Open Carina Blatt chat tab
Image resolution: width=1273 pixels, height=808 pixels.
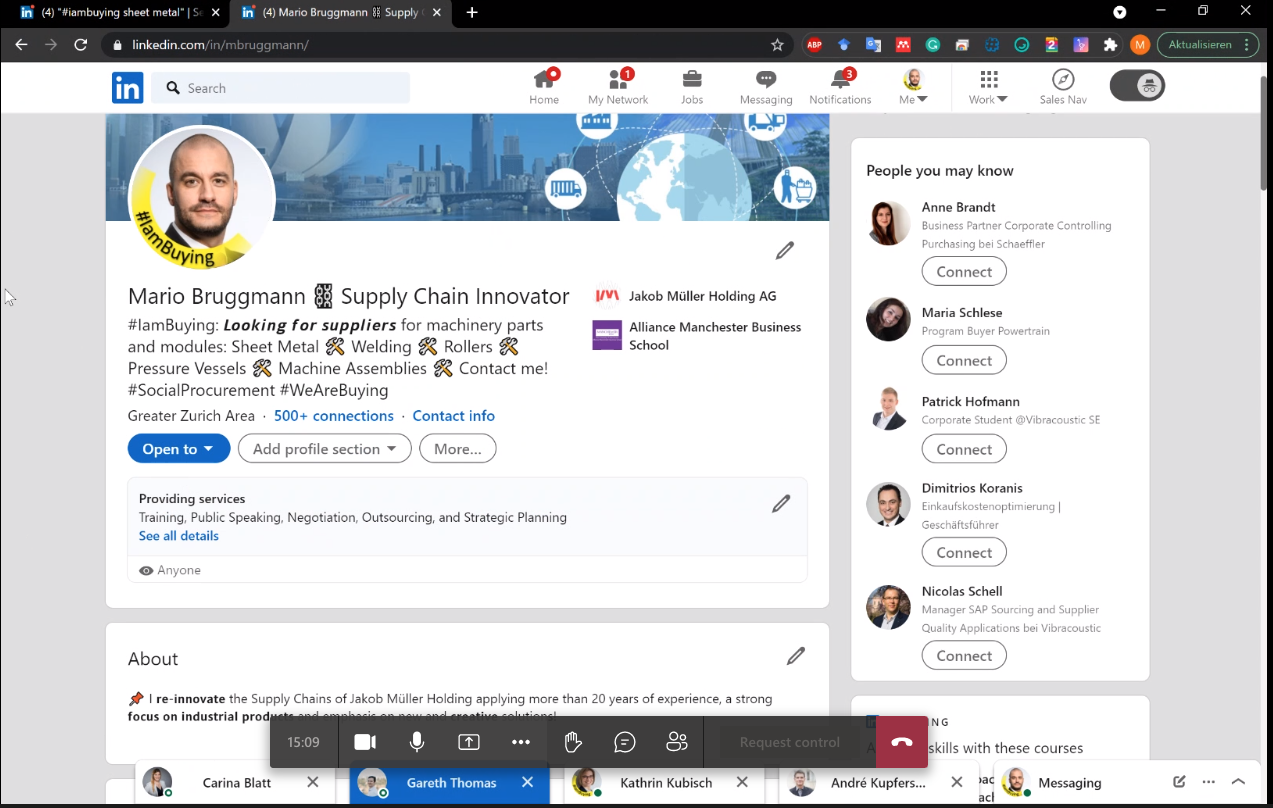point(236,783)
